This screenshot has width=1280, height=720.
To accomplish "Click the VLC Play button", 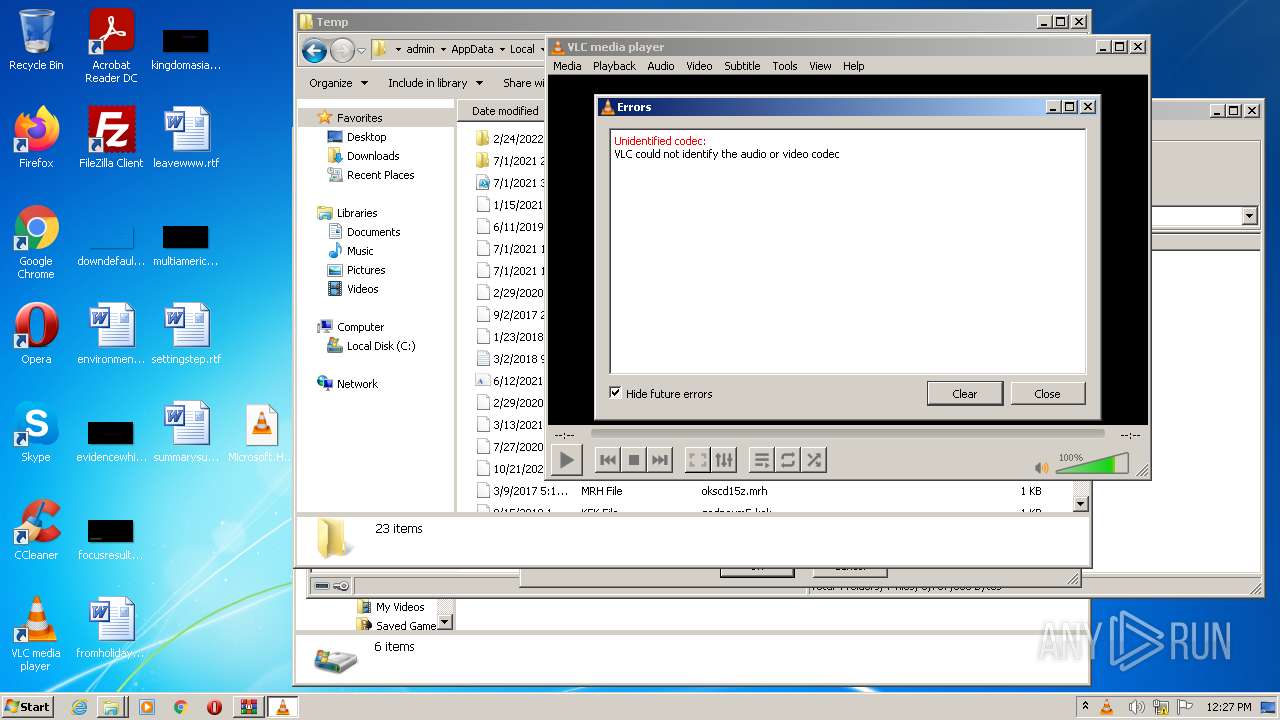I will [566, 460].
